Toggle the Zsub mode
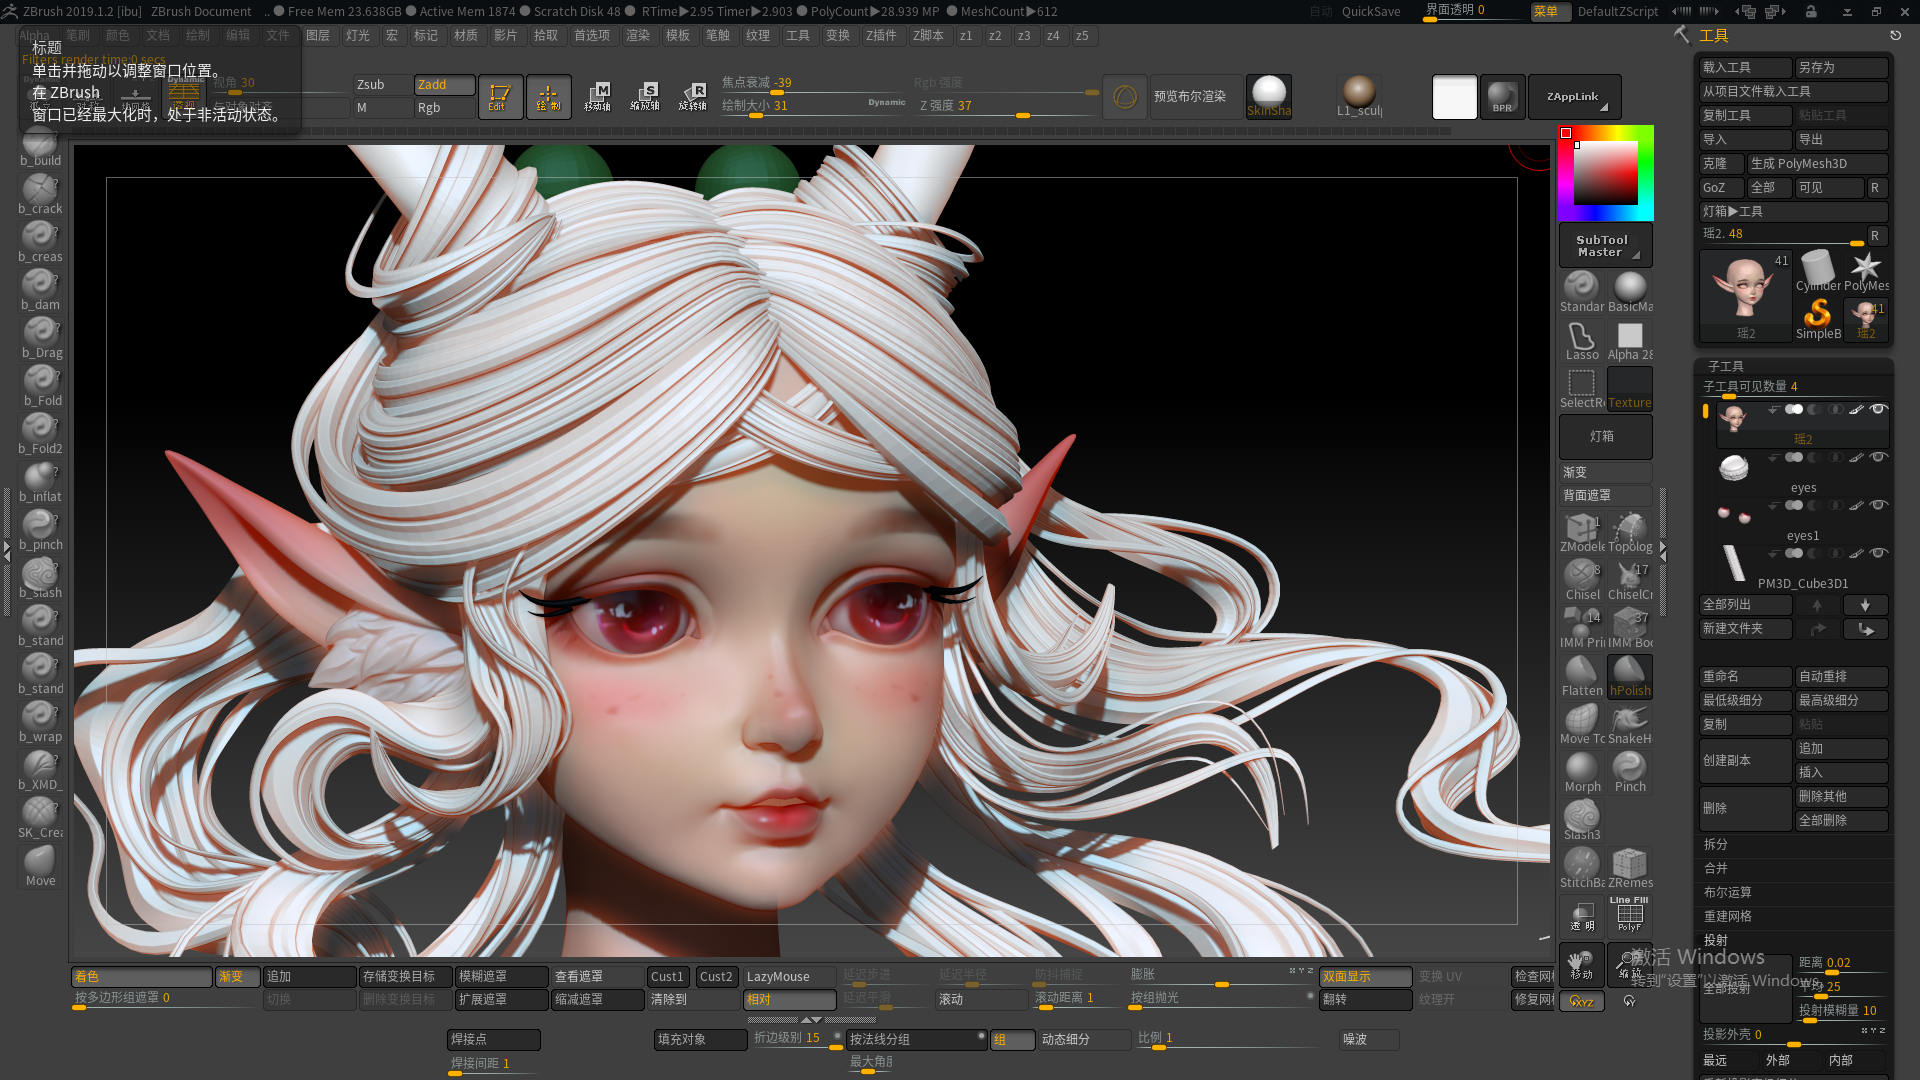 [383, 85]
